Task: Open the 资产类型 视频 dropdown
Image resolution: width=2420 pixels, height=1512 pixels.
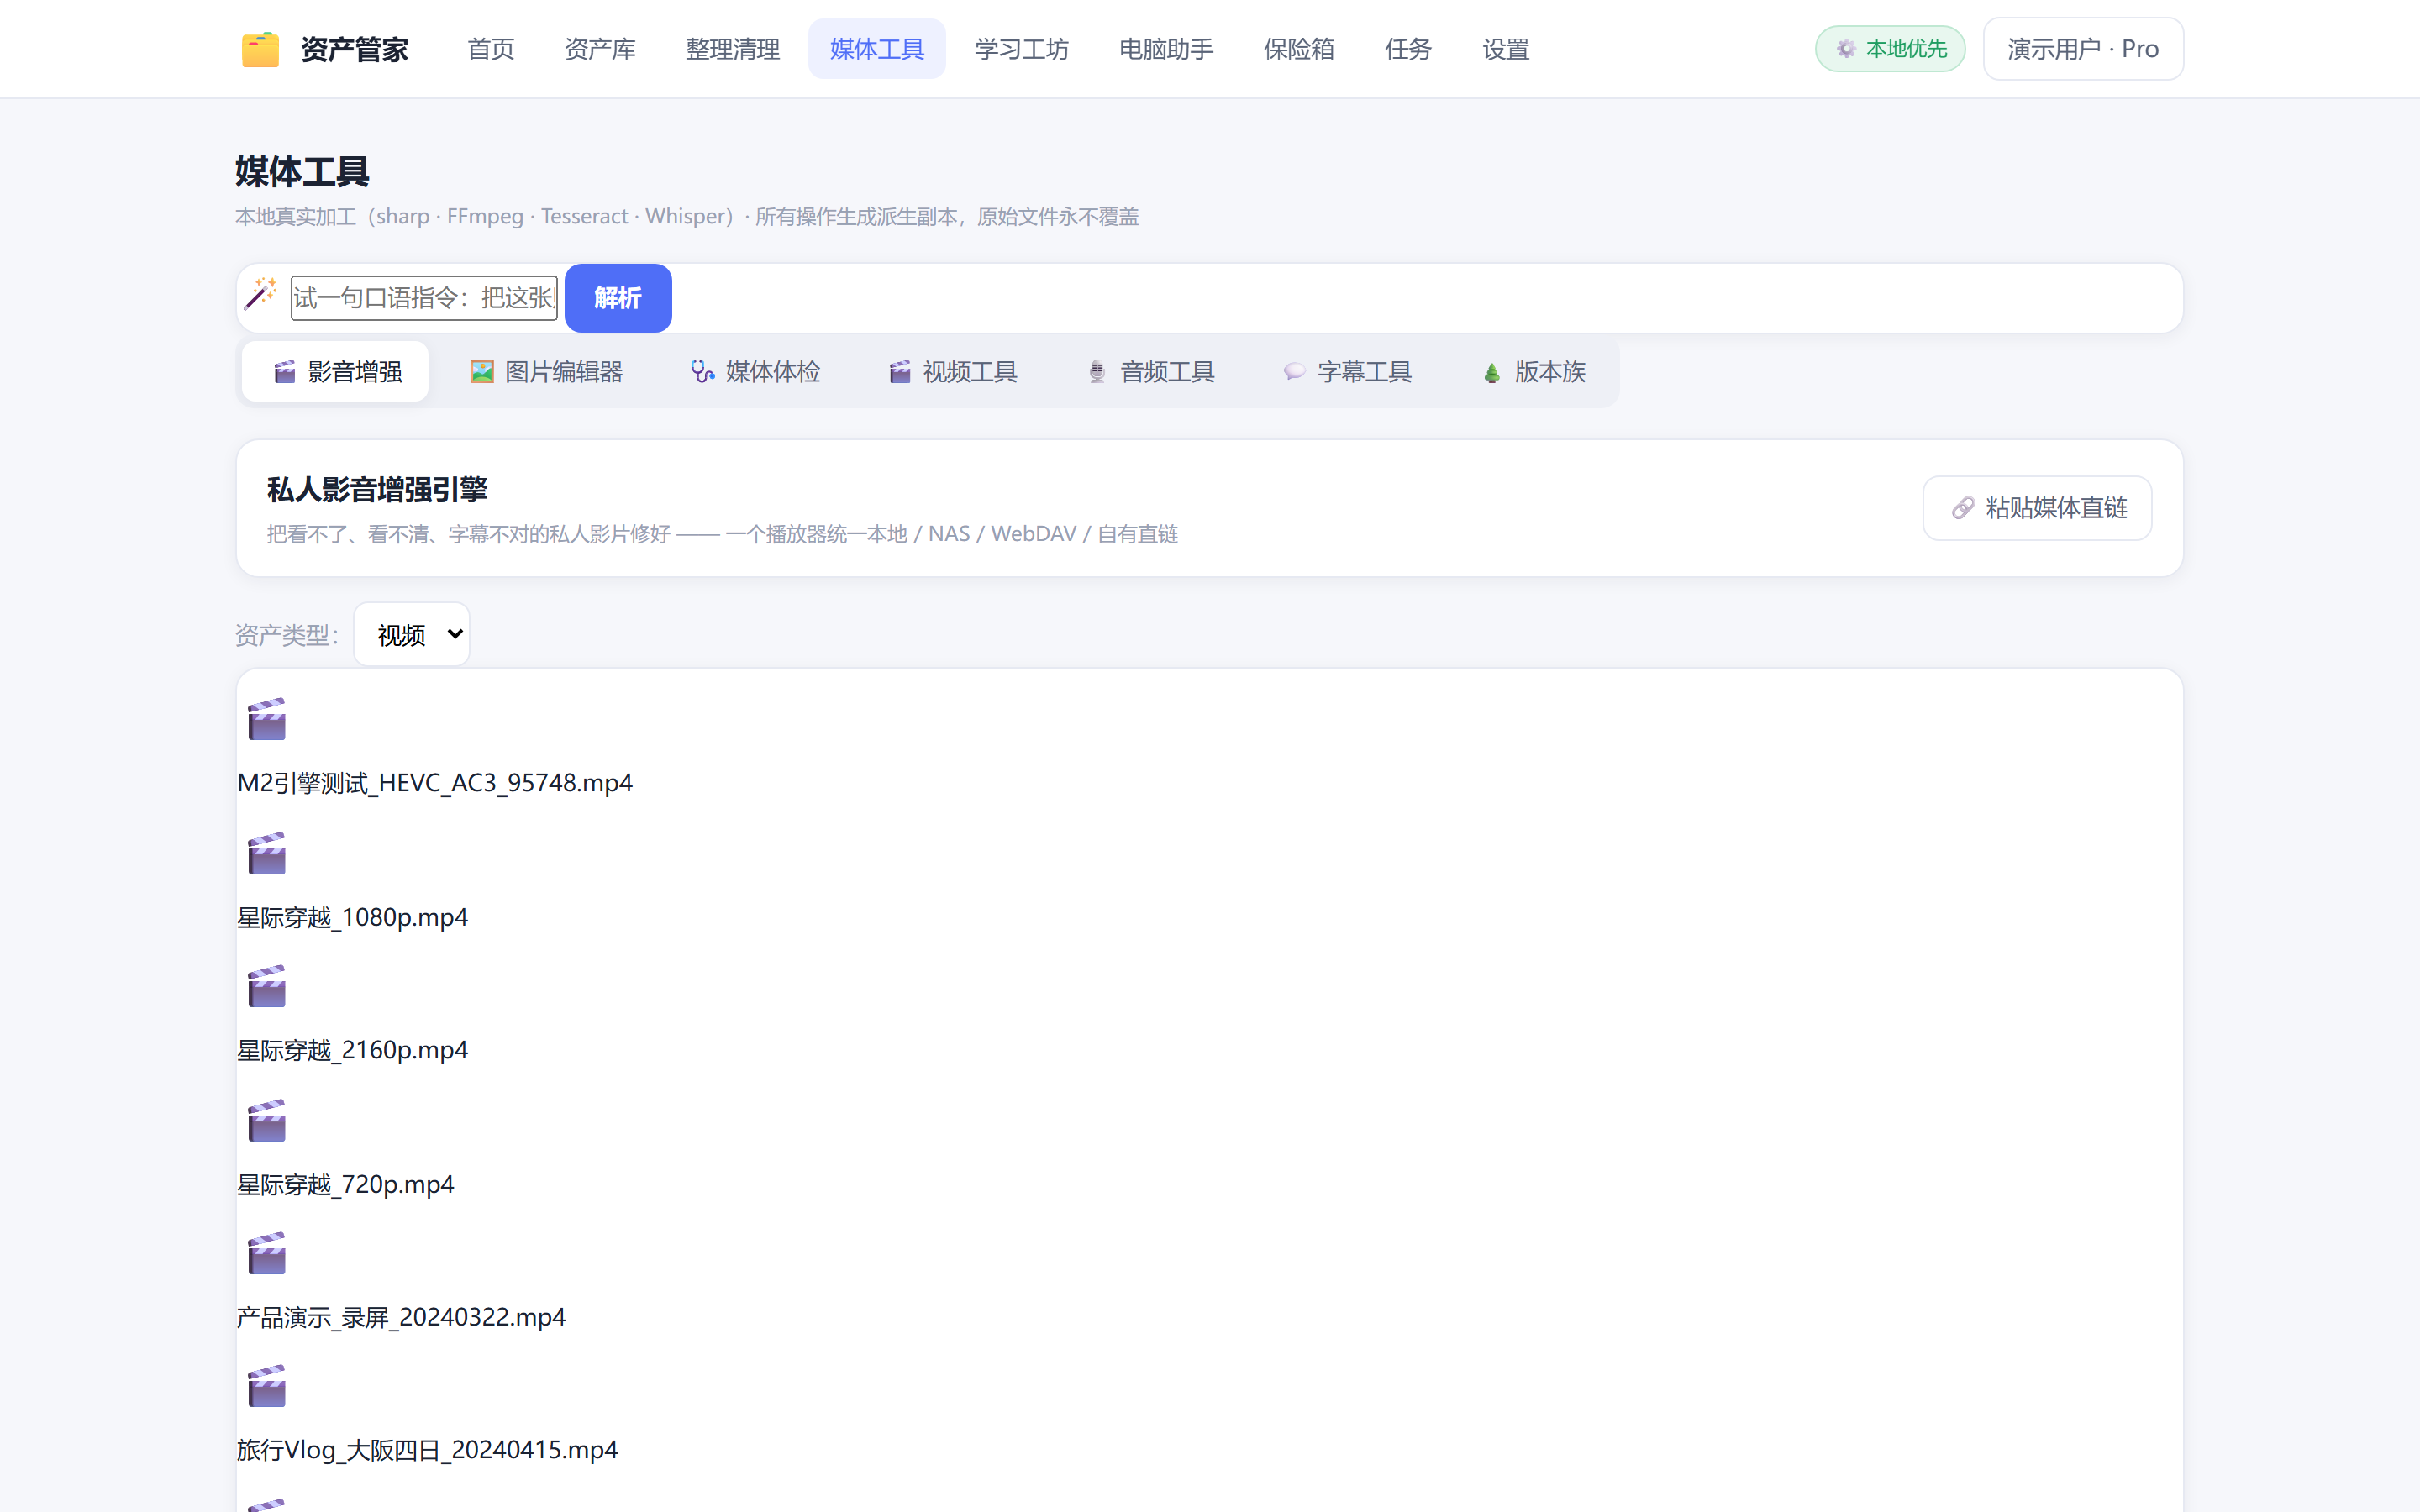Action: [412, 634]
